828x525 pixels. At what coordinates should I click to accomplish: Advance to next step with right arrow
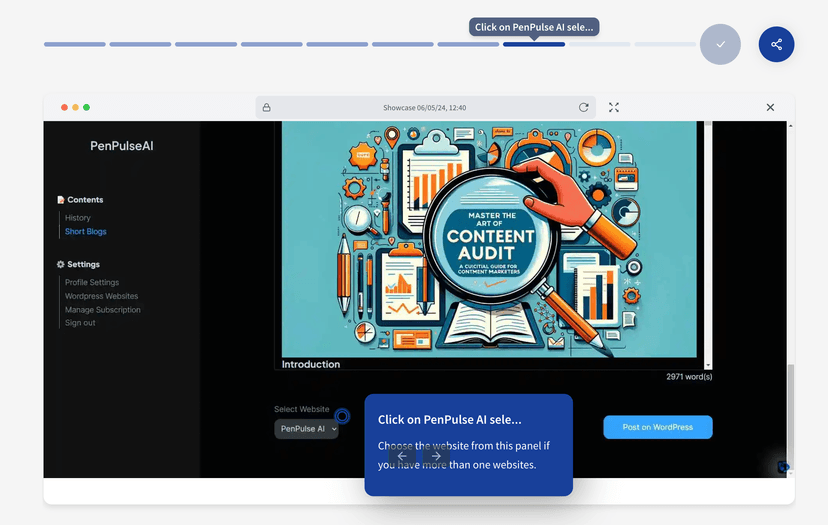[x=436, y=456]
